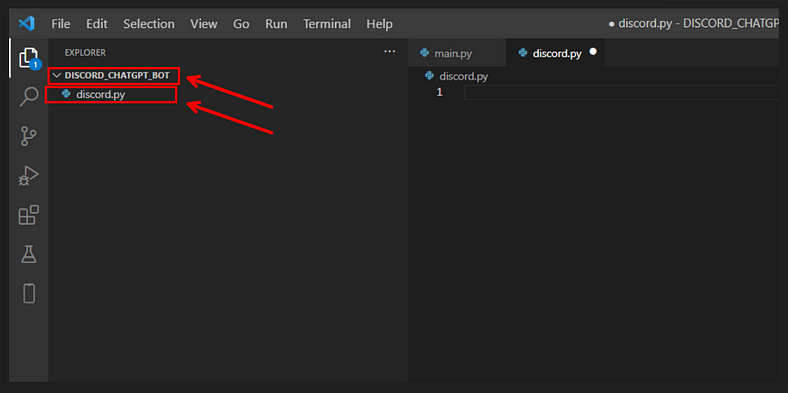The image size is (788, 393).
Task: Click the Python icon on the discord.py tab
Action: point(523,53)
